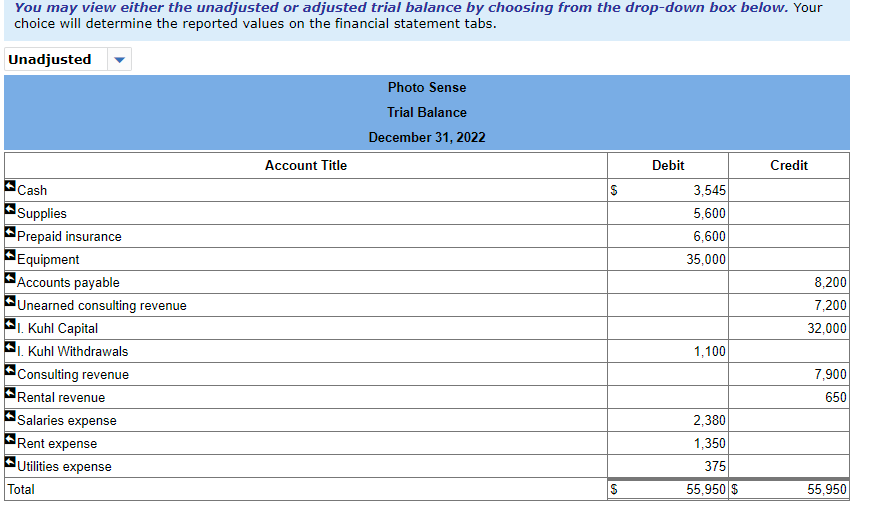Select the Utilities expense account title

point(64,467)
